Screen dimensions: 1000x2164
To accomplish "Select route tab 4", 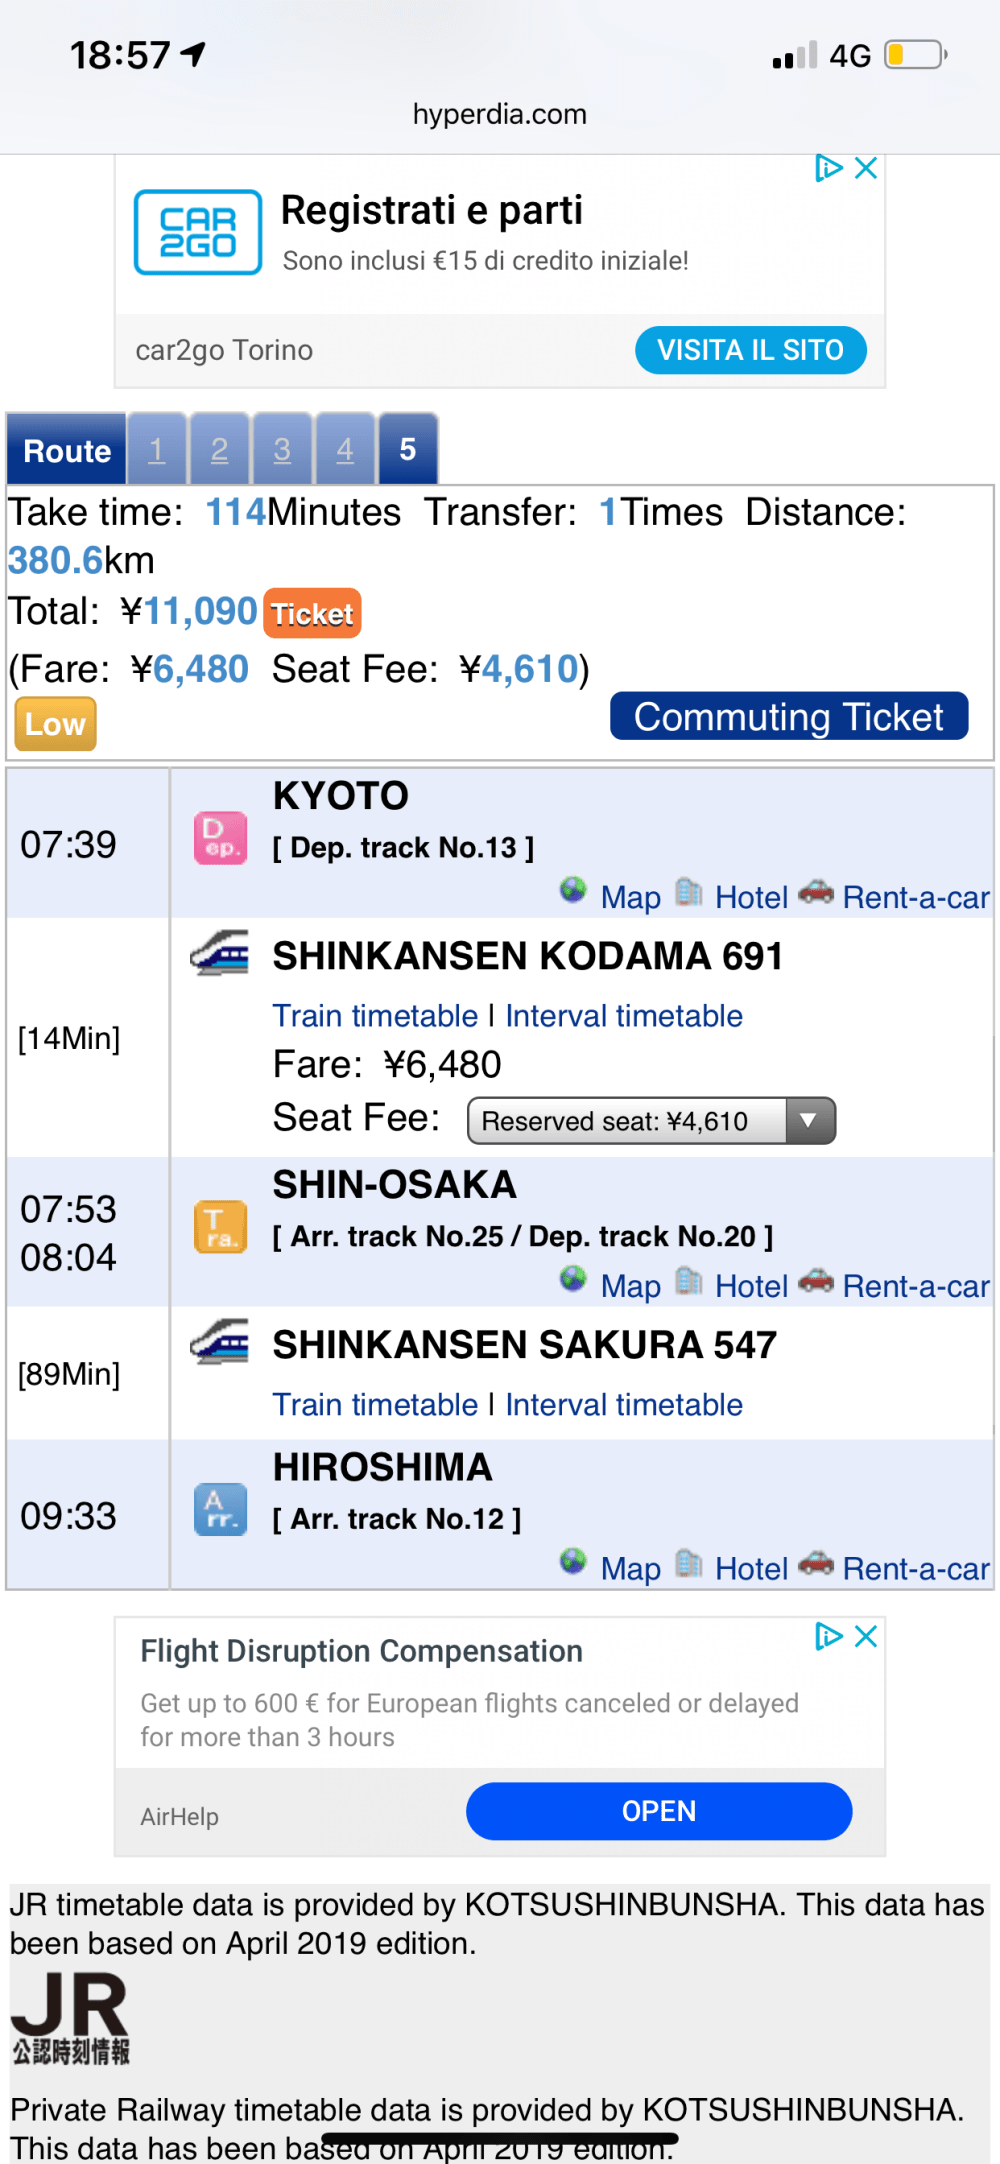I will point(345,450).
